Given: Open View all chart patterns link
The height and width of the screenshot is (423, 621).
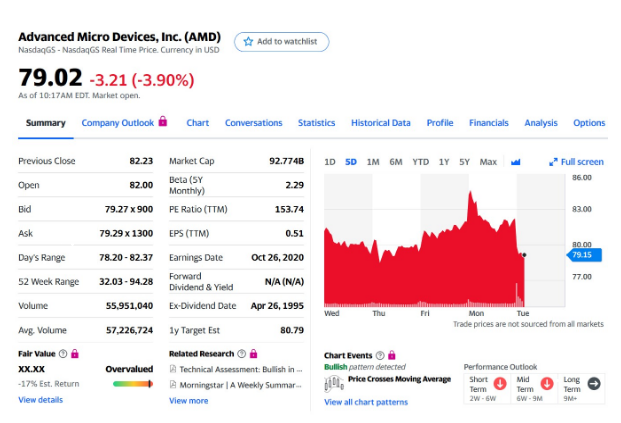Looking at the screenshot, I should click(x=366, y=402).
